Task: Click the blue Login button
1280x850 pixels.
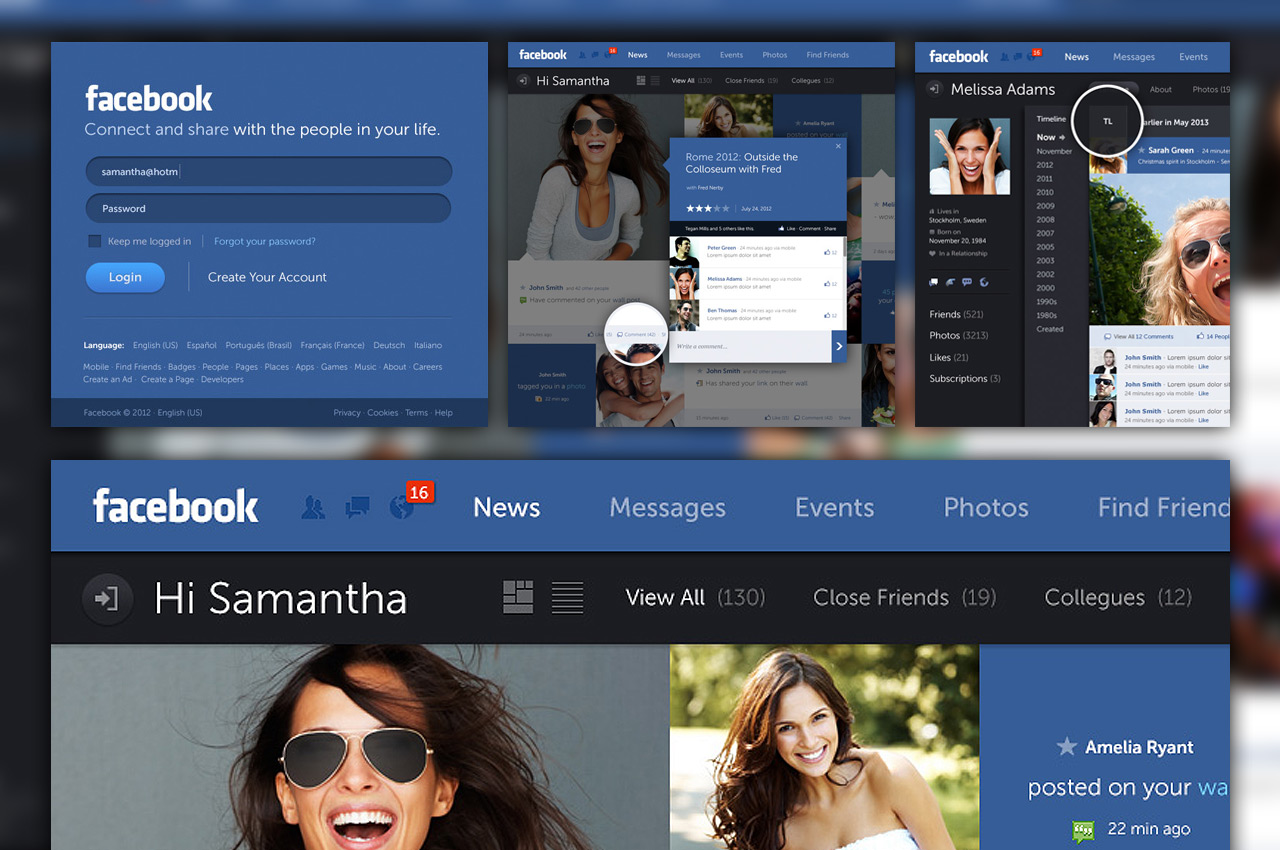Action: pyautogui.click(x=125, y=277)
